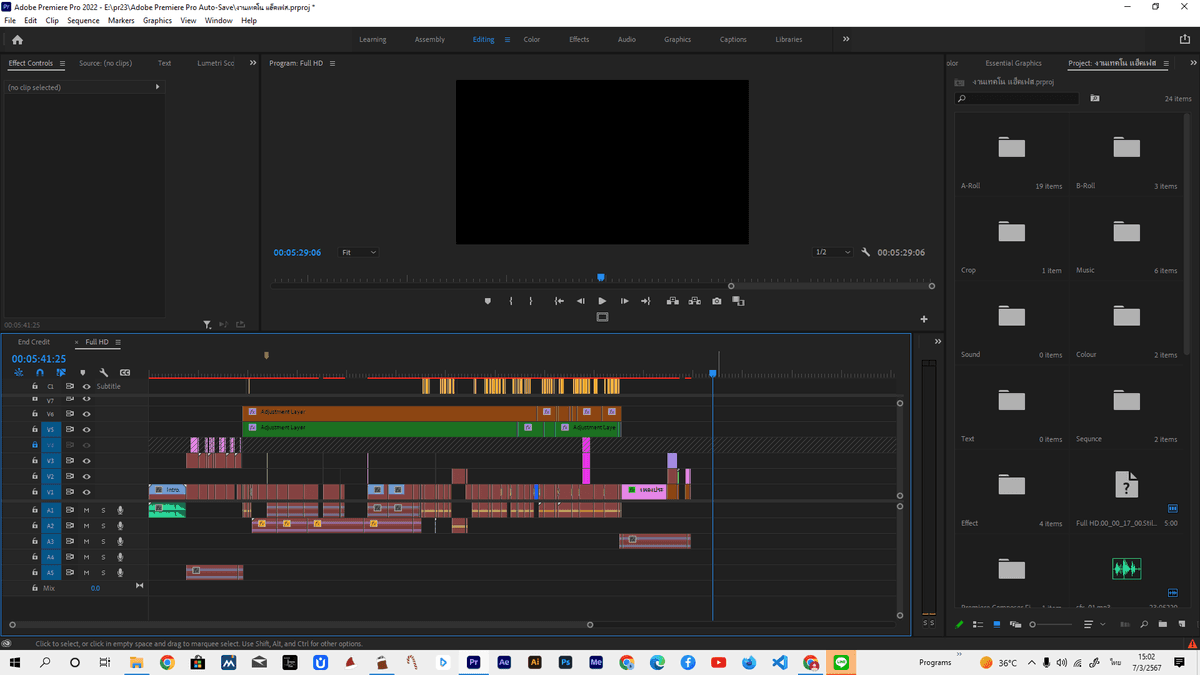Click Mark Out in the Program monitor
Image resolution: width=1200 pixels, height=675 pixels.
pos(531,301)
